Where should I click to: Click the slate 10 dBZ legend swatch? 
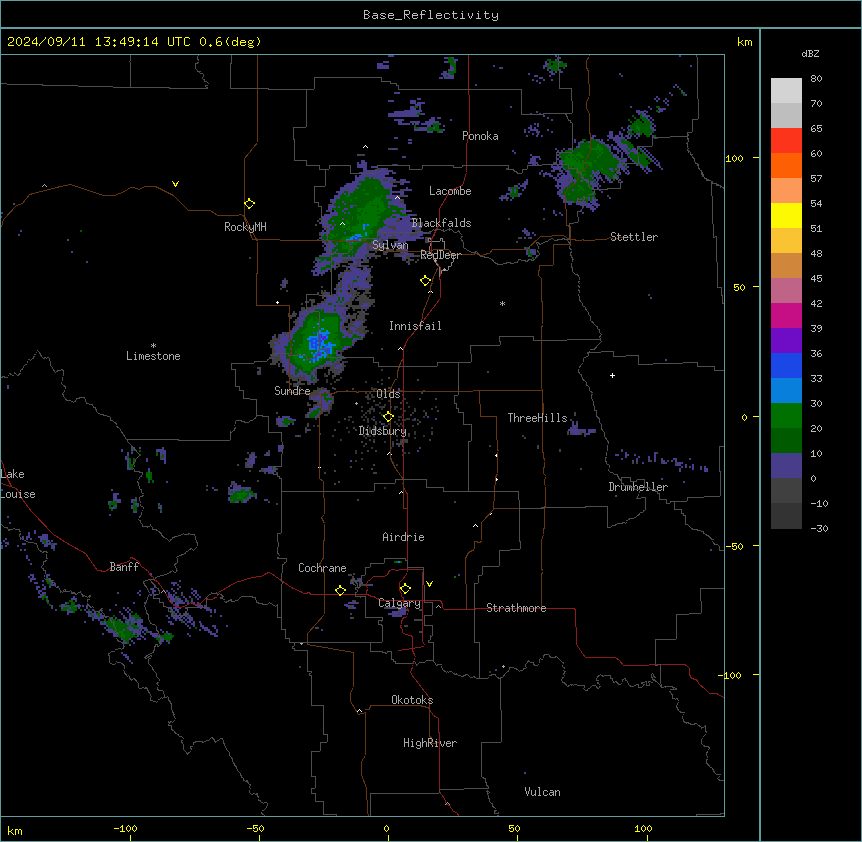click(x=786, y=466)
